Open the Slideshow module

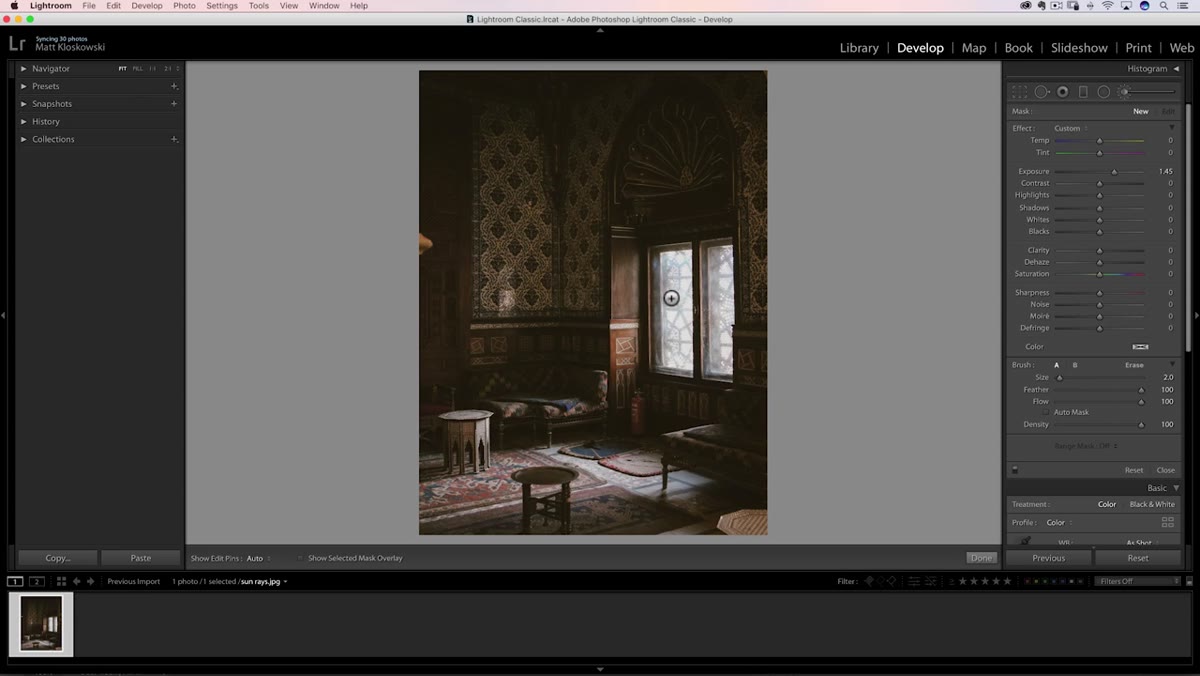(x=1079, y=48)
